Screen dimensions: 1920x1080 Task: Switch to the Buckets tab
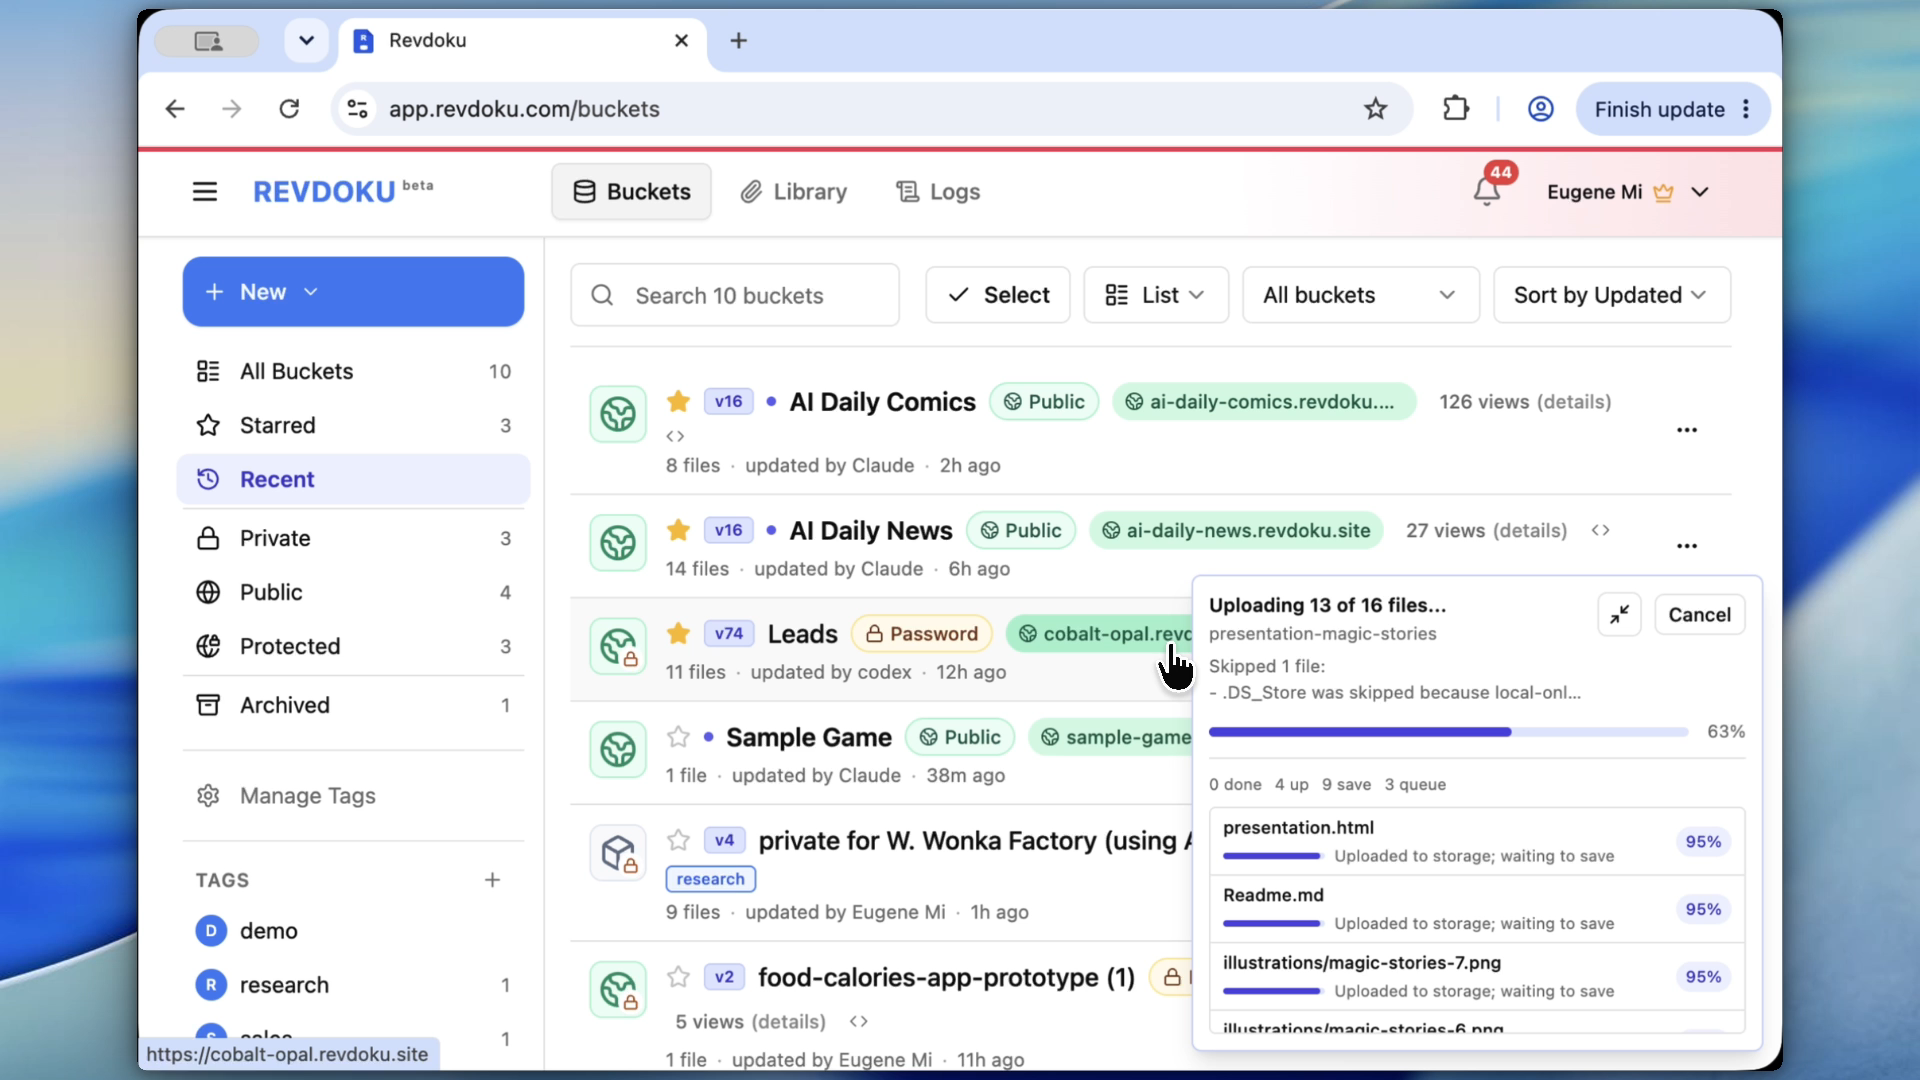point(631,191)
